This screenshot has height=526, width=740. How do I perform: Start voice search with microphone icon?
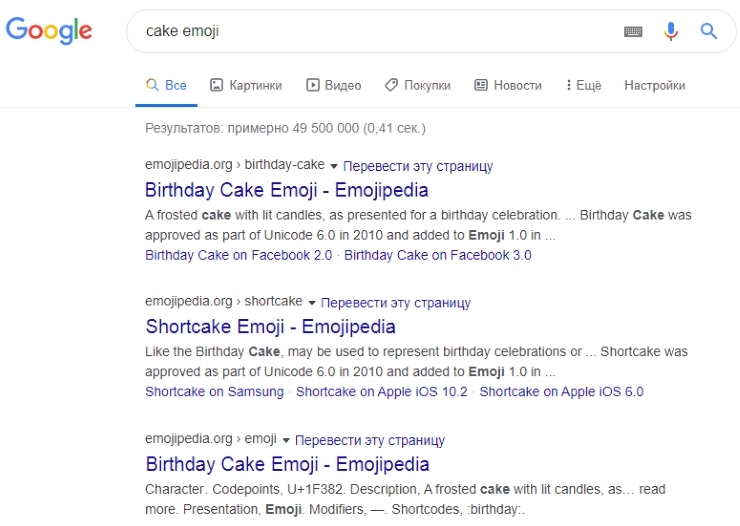(671, 32)
